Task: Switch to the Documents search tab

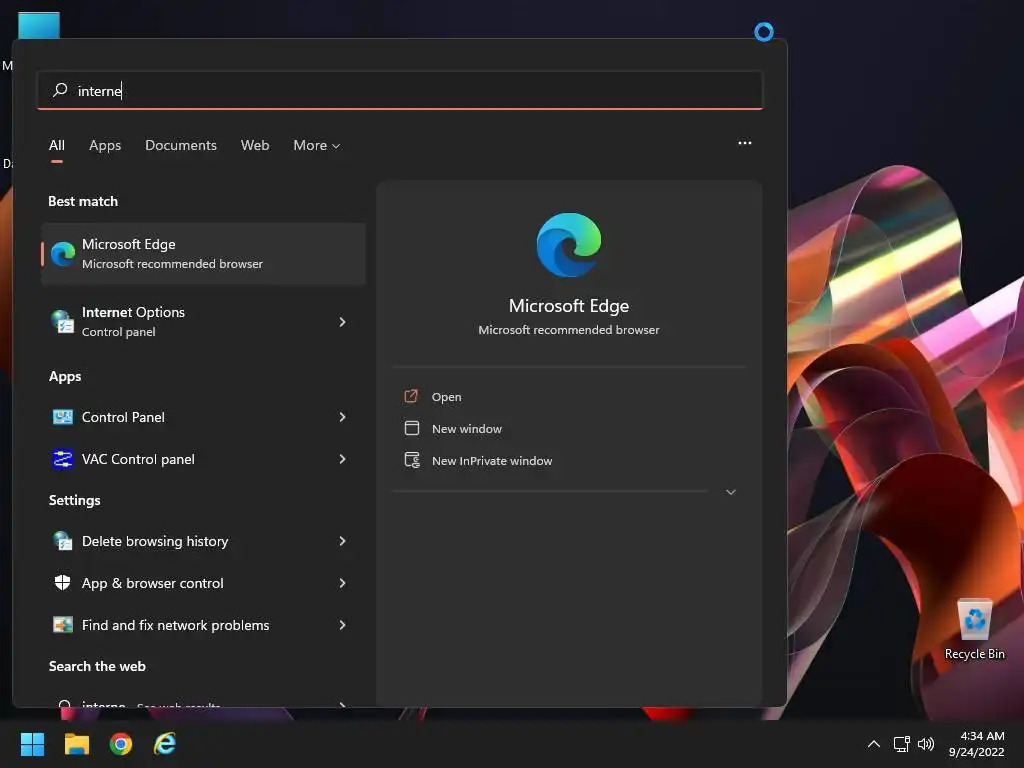Action: click(x=181, y=145)
